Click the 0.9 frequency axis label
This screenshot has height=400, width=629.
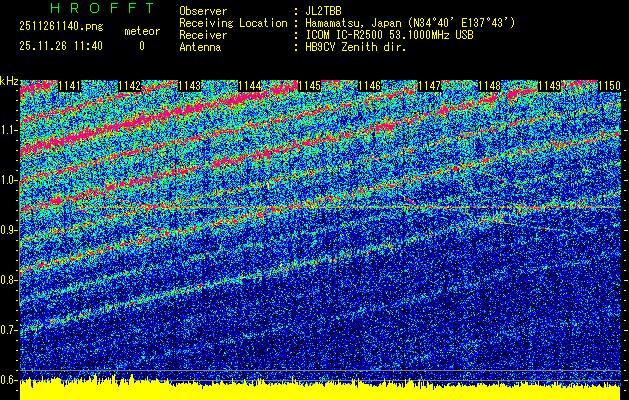pyautogui.click(x=9, y=230)
